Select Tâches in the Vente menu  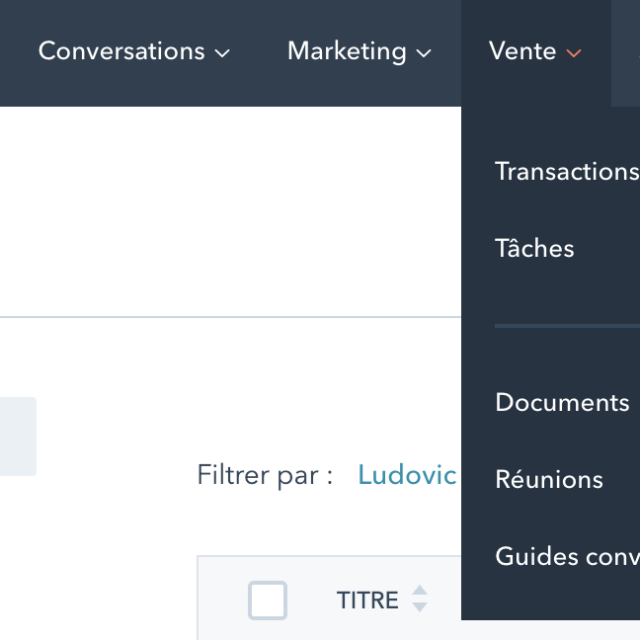[534, 248]
